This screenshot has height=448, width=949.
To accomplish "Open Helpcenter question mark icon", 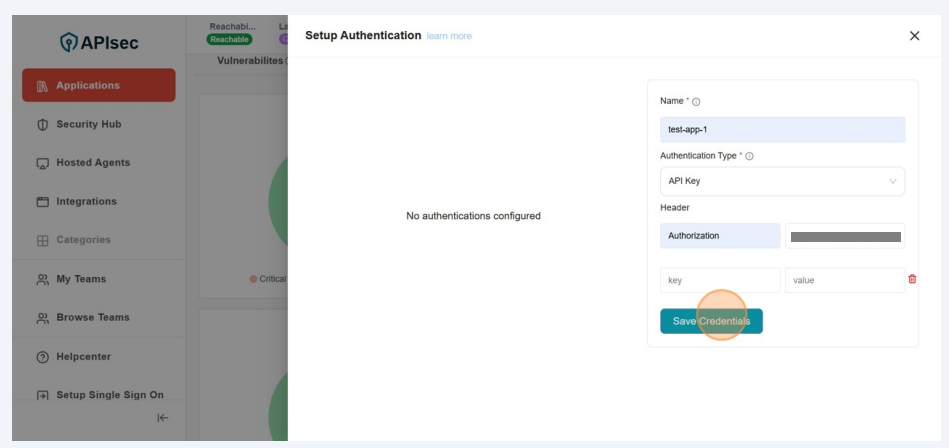I will pyautogui.click(x=42, y=357).
